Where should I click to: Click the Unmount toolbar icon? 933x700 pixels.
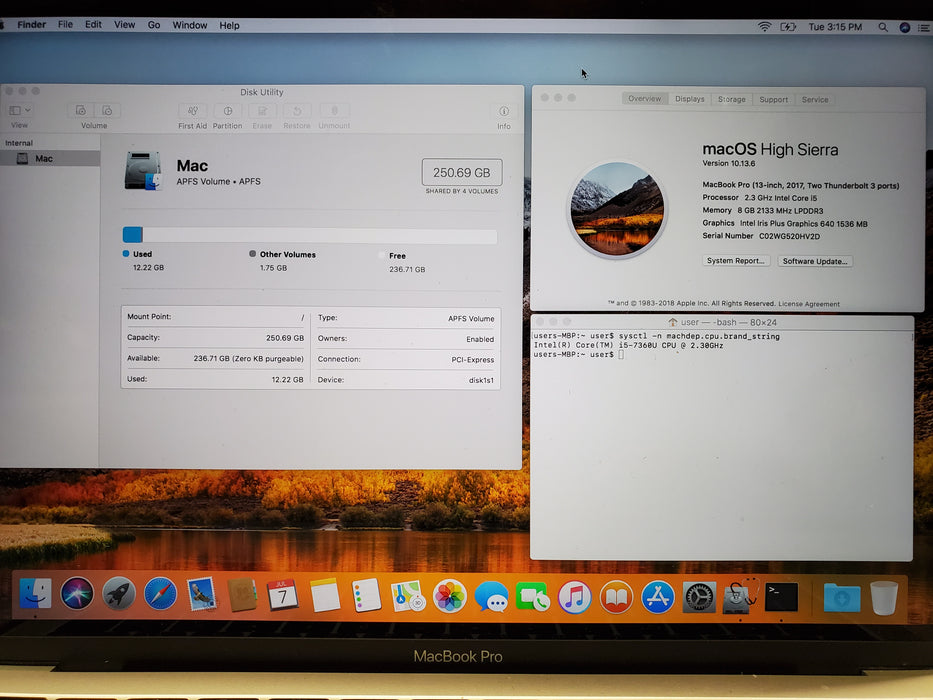pyautogui.click(x=334, y=111)
